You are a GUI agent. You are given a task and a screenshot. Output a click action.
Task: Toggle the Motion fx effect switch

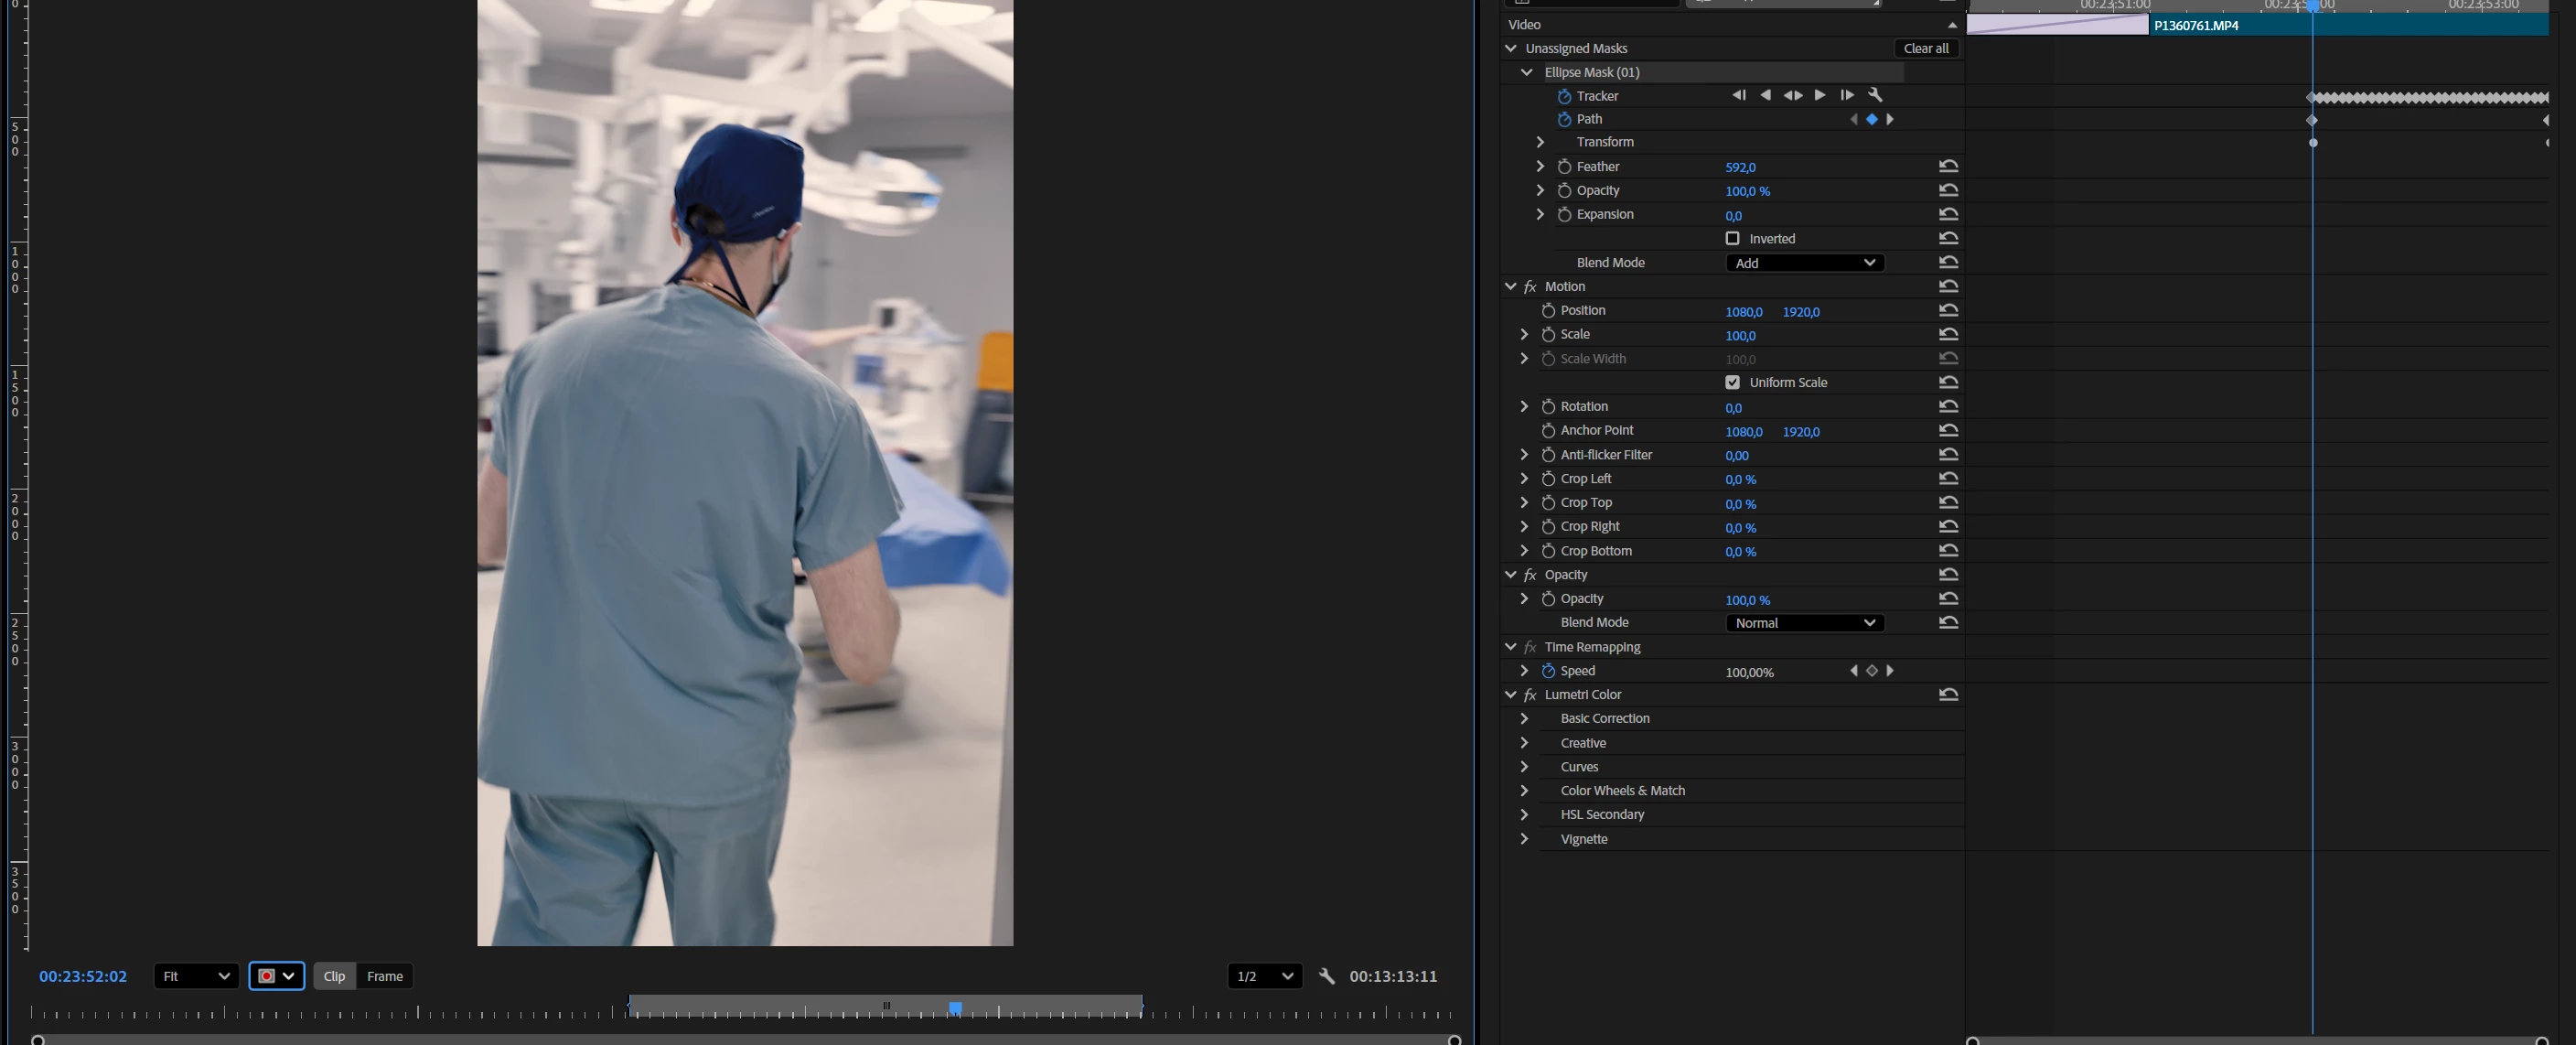pos(1530,287)
